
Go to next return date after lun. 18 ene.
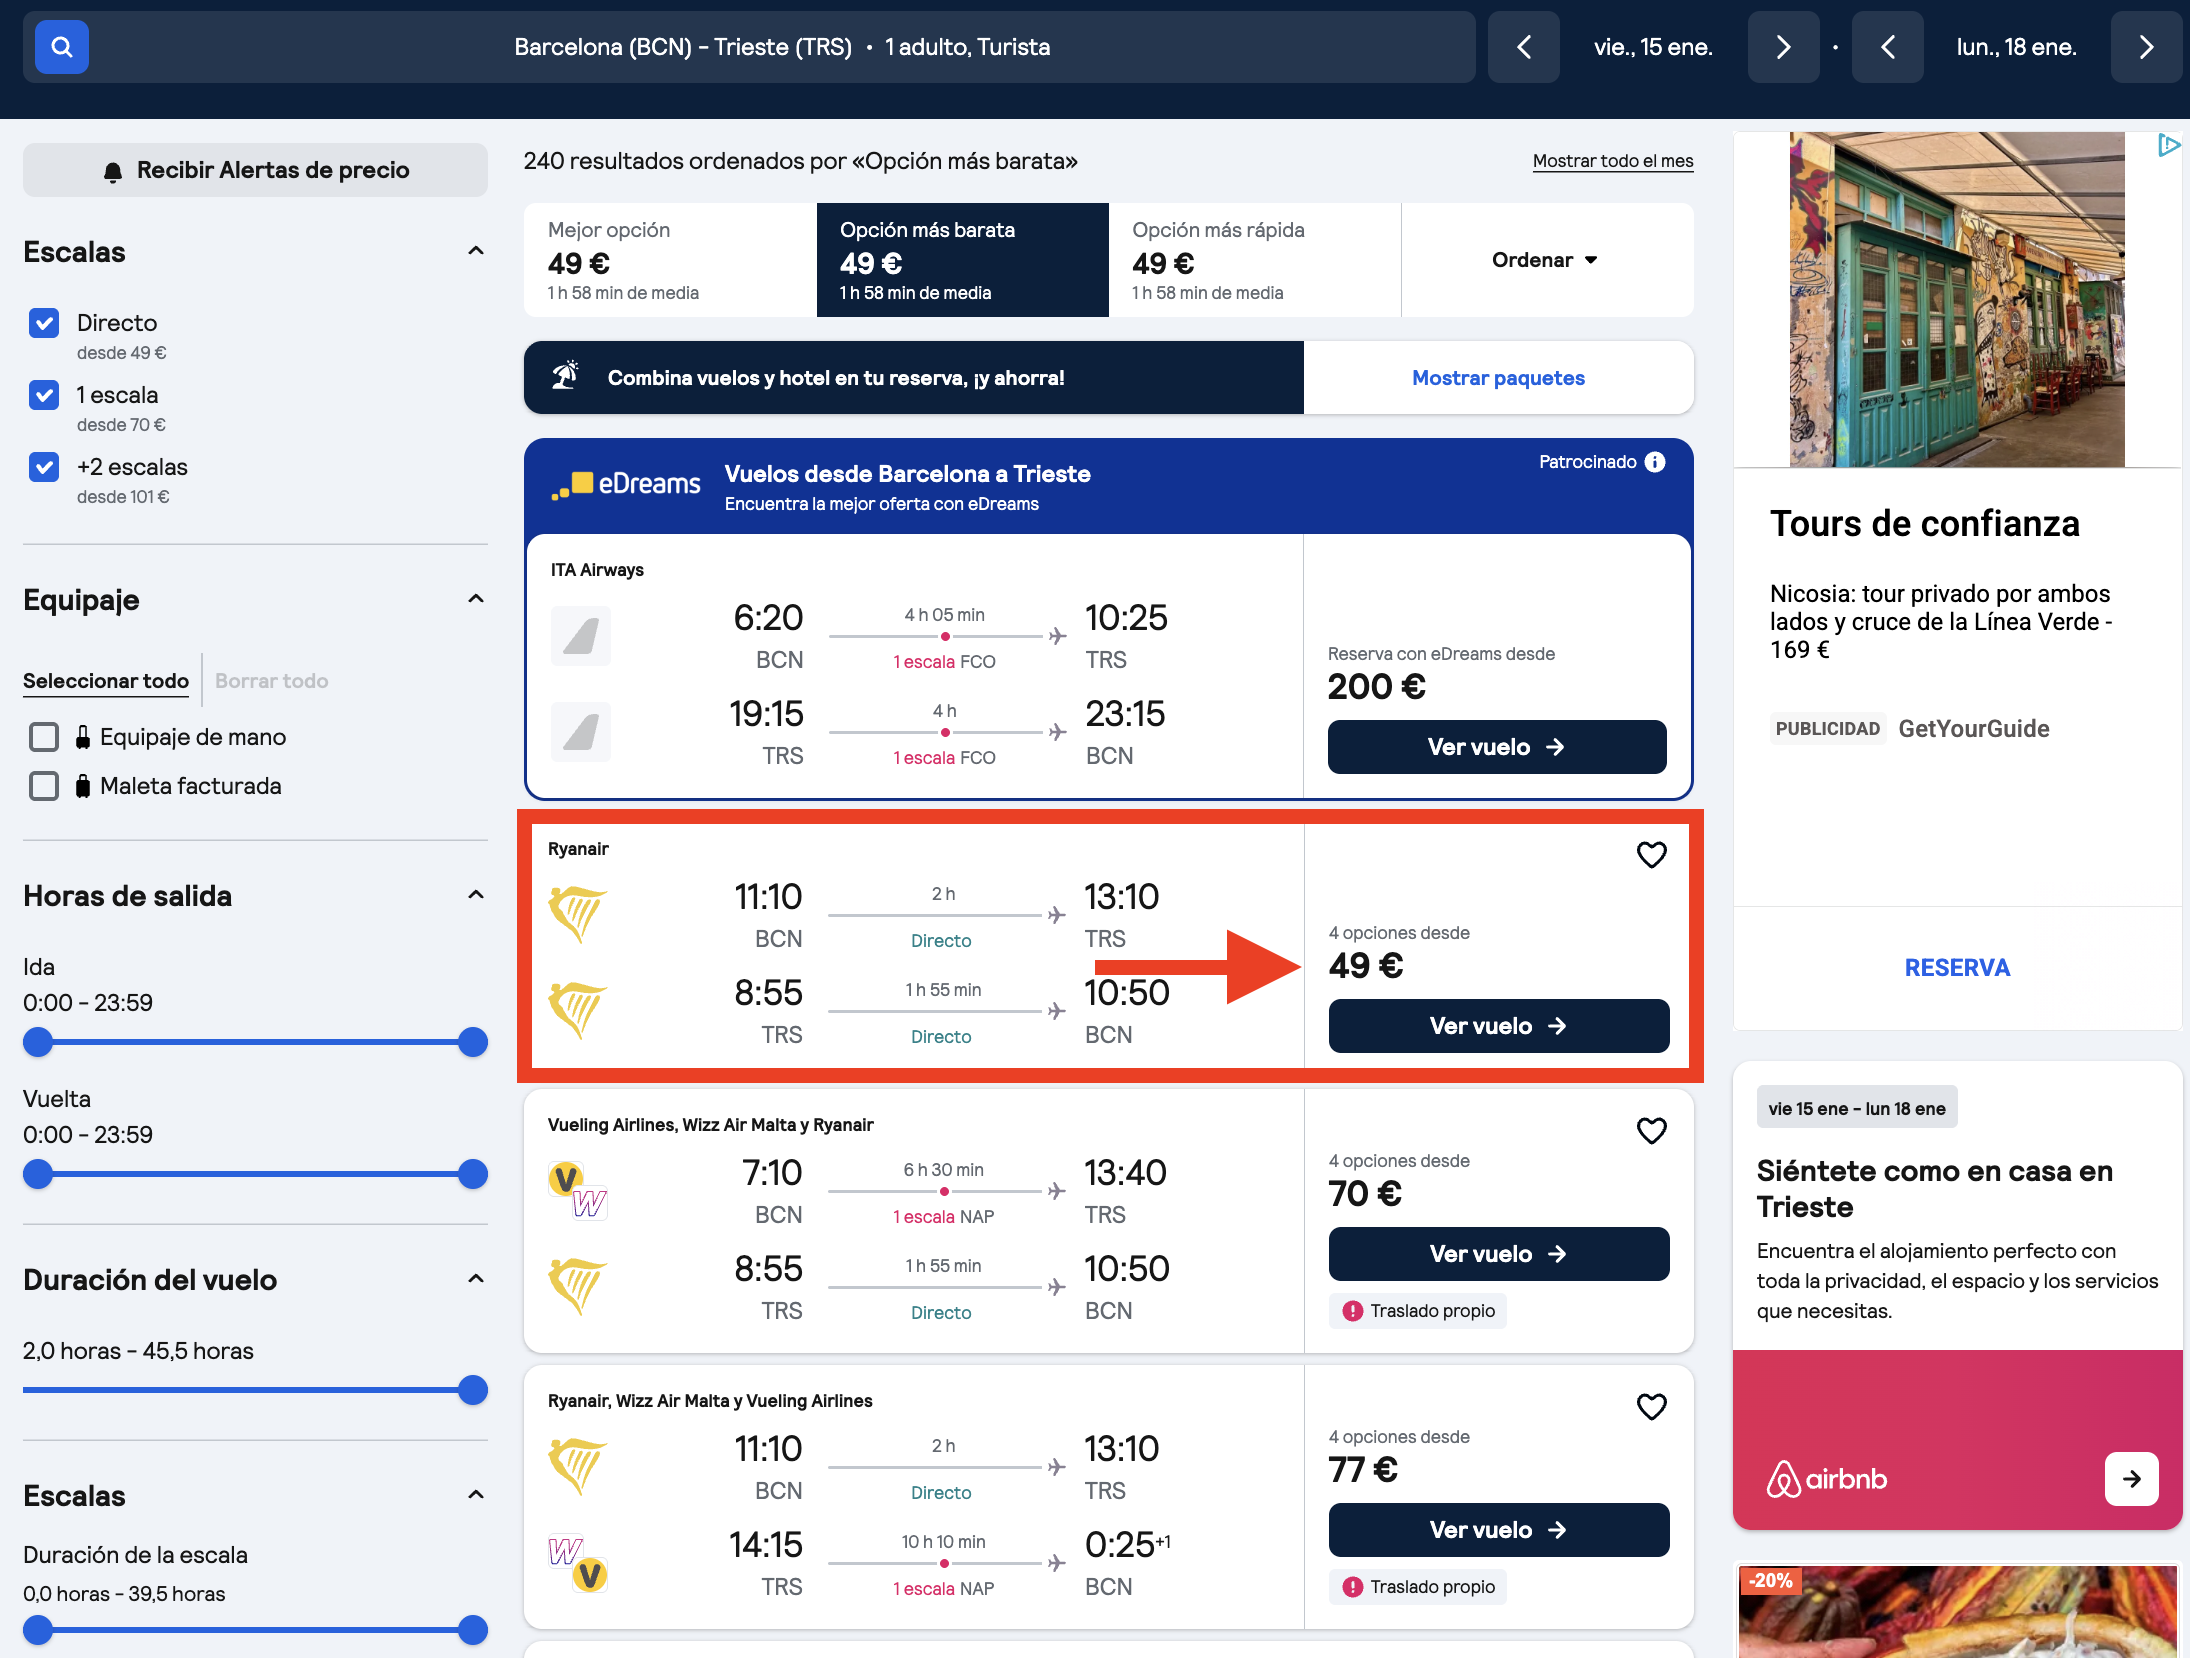(x=2146, y=47)
